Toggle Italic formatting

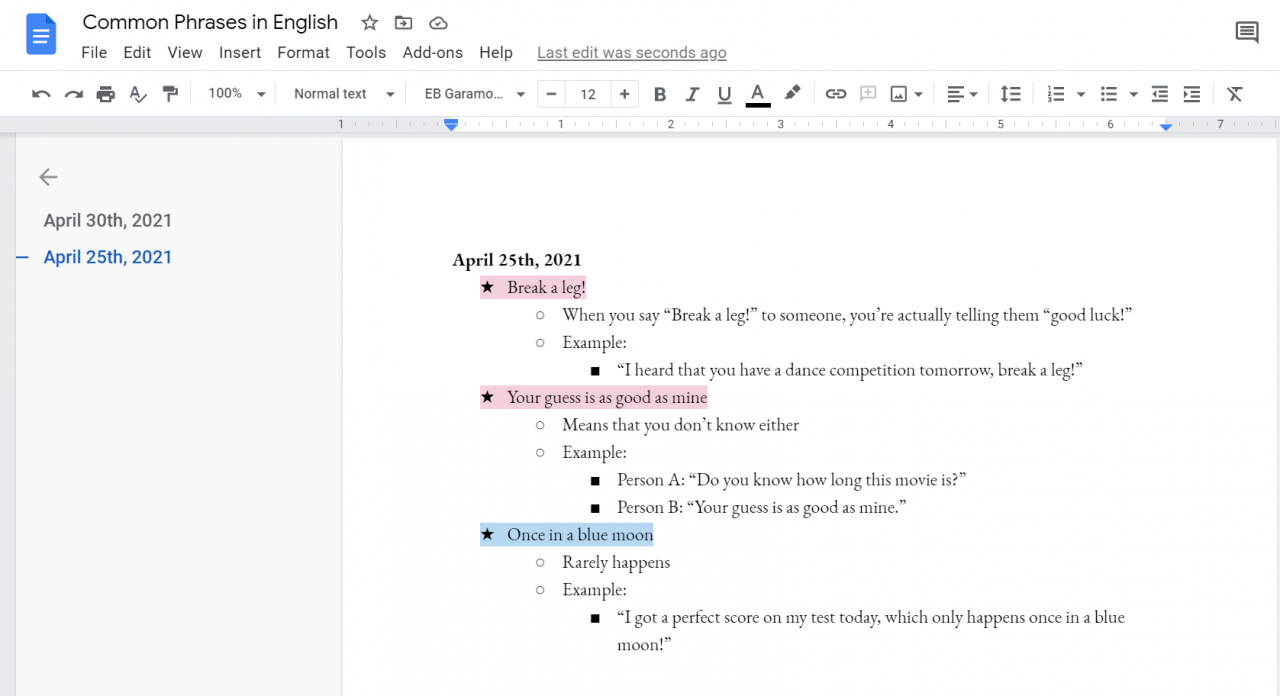(x=692, y=94)
